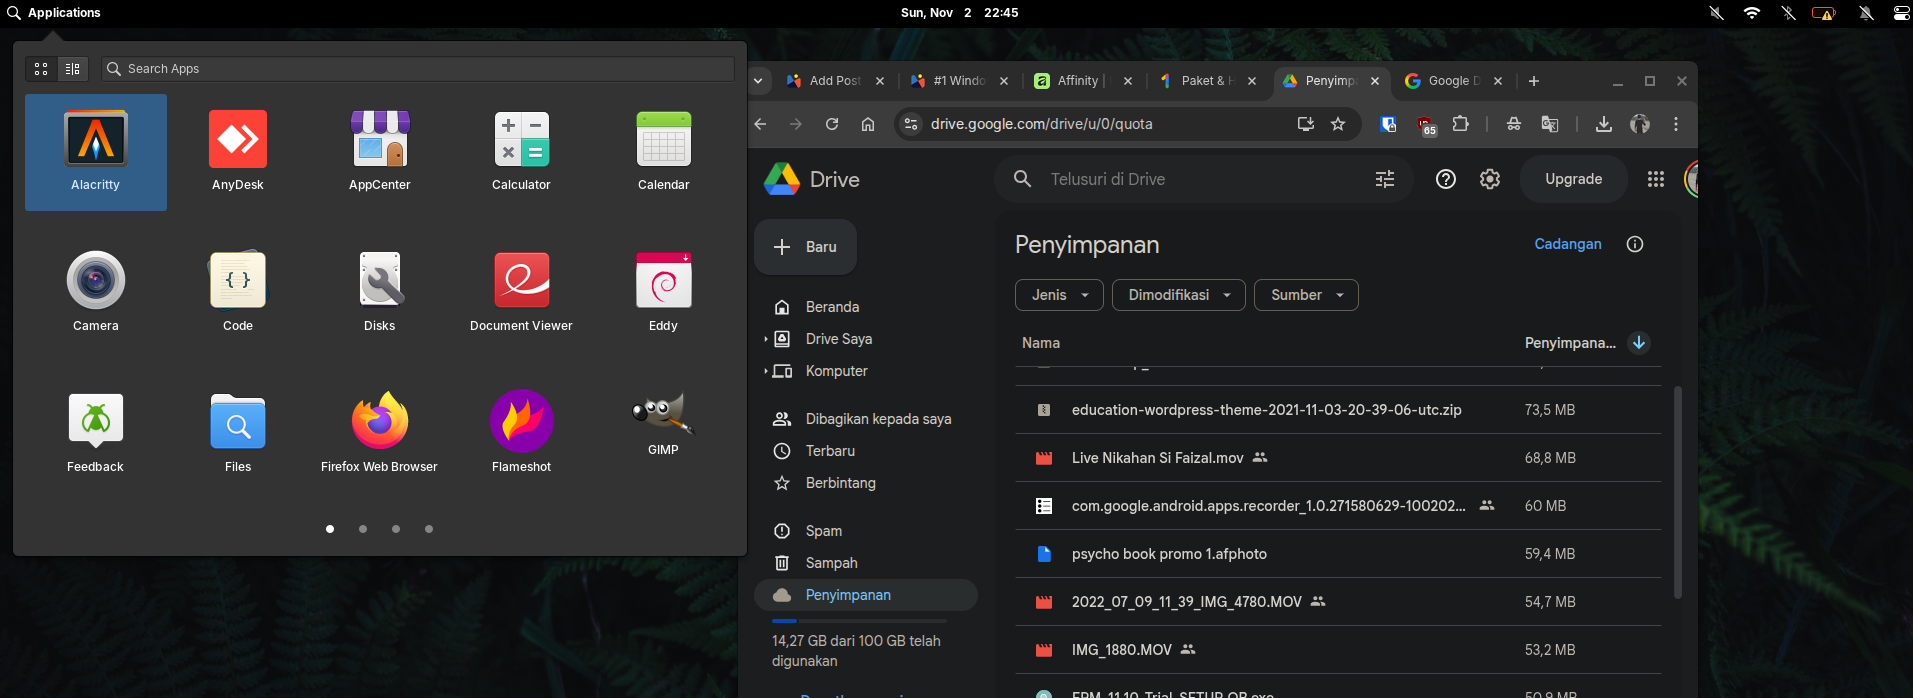Launch Flameshot screenshot tool
Viewport: 1913px width, 698px height.
521,432
